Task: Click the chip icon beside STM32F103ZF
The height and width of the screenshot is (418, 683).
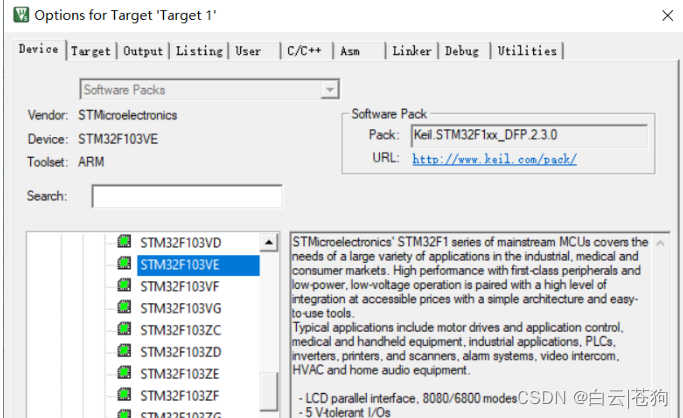Action: point(124,394)
